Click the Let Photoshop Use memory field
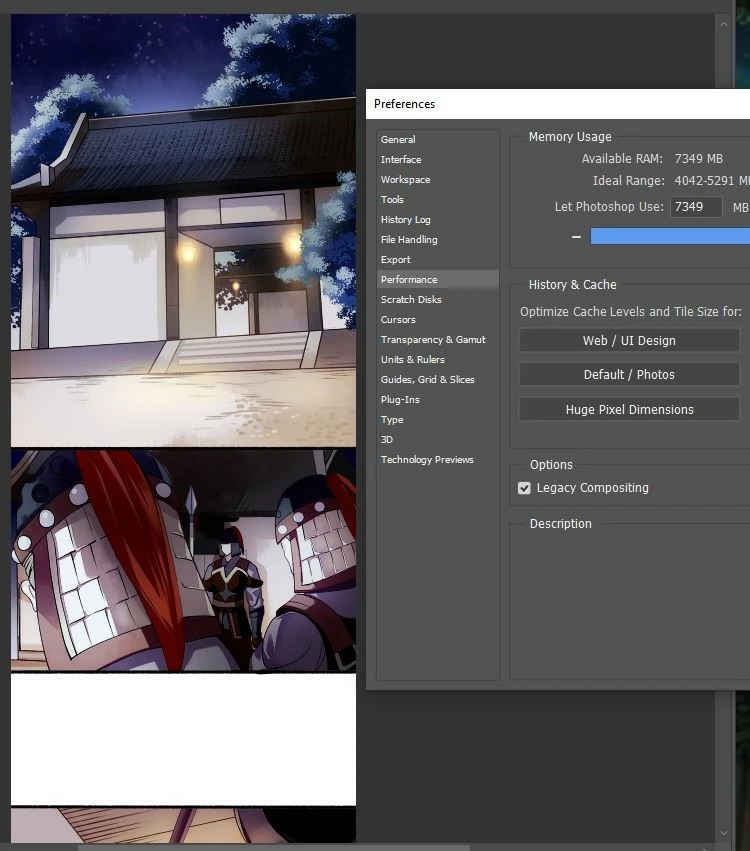This screenshot has height=851, width=750. tap(696, 207)
